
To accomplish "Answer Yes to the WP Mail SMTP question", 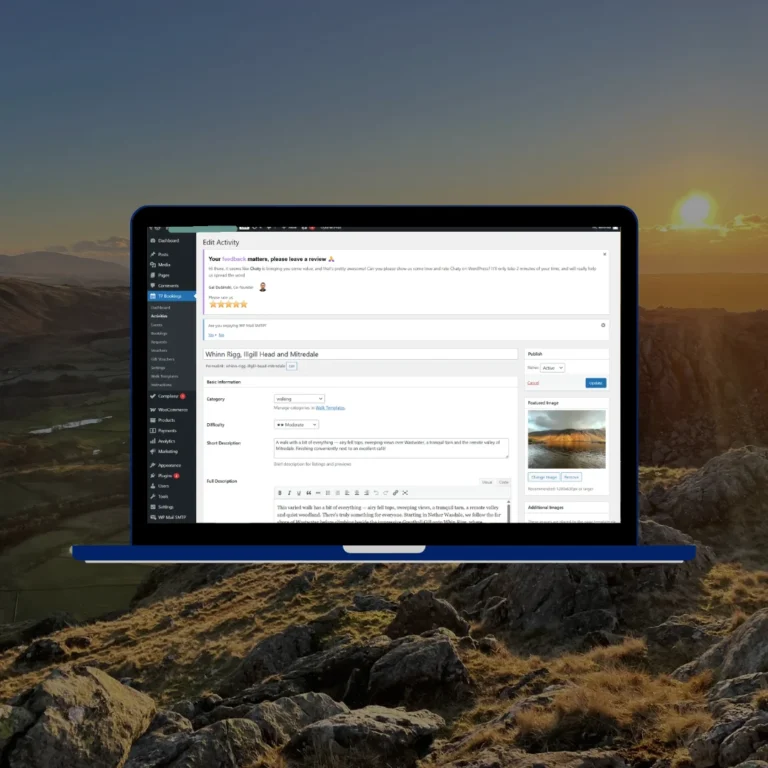I will (x=211, y=335).
